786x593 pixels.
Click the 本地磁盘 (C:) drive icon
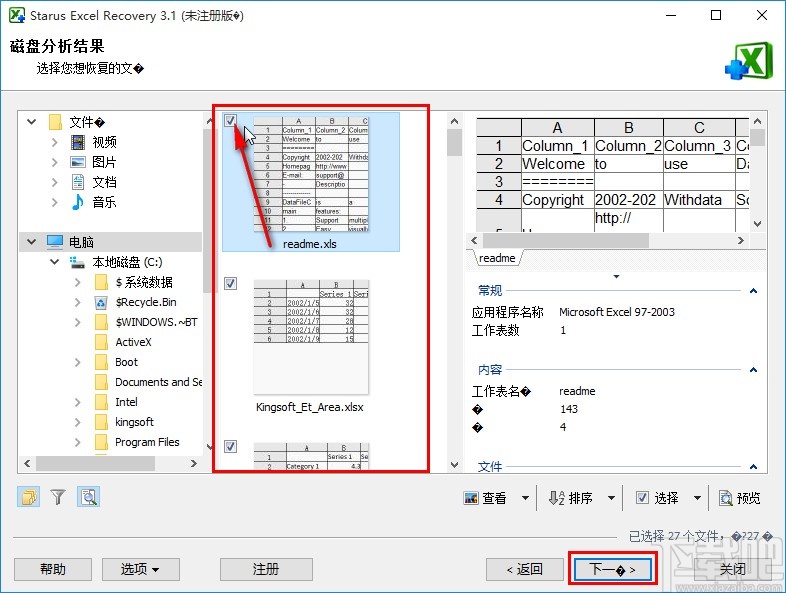click(x=77, y=262)
